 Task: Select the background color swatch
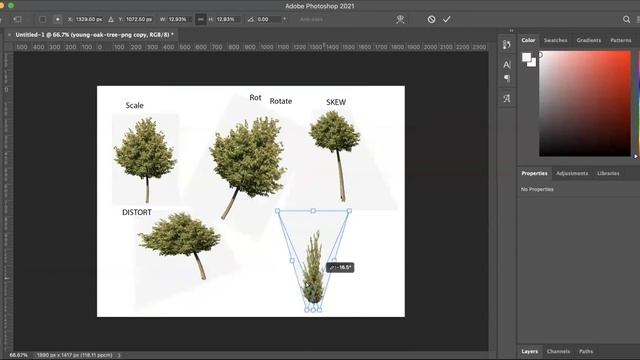532,63
